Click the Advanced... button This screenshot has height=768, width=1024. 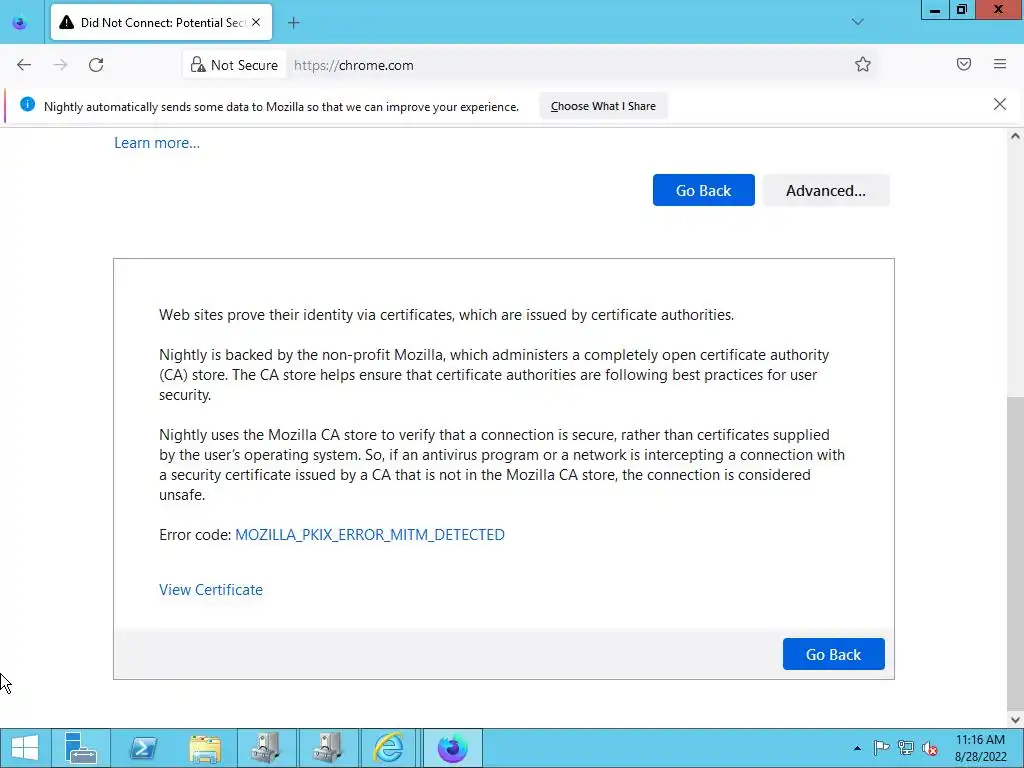(825, 190)
